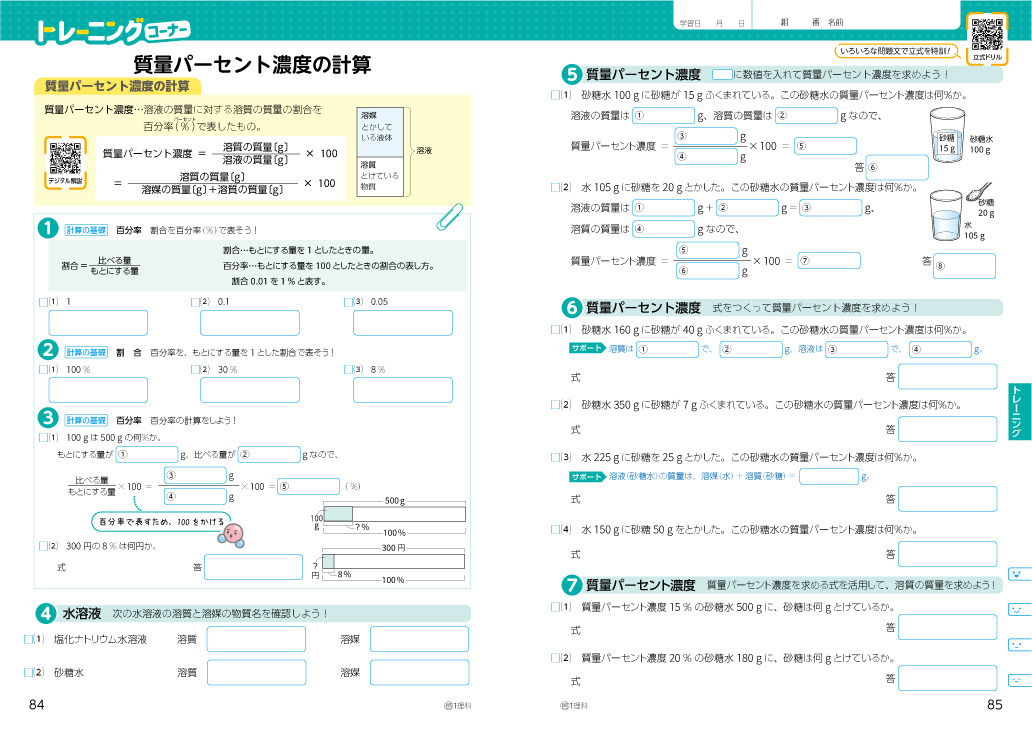Check the 塩化ナトリウム水溶液 question box
This screenshot has width=1032, height=729.
[28, 639]
